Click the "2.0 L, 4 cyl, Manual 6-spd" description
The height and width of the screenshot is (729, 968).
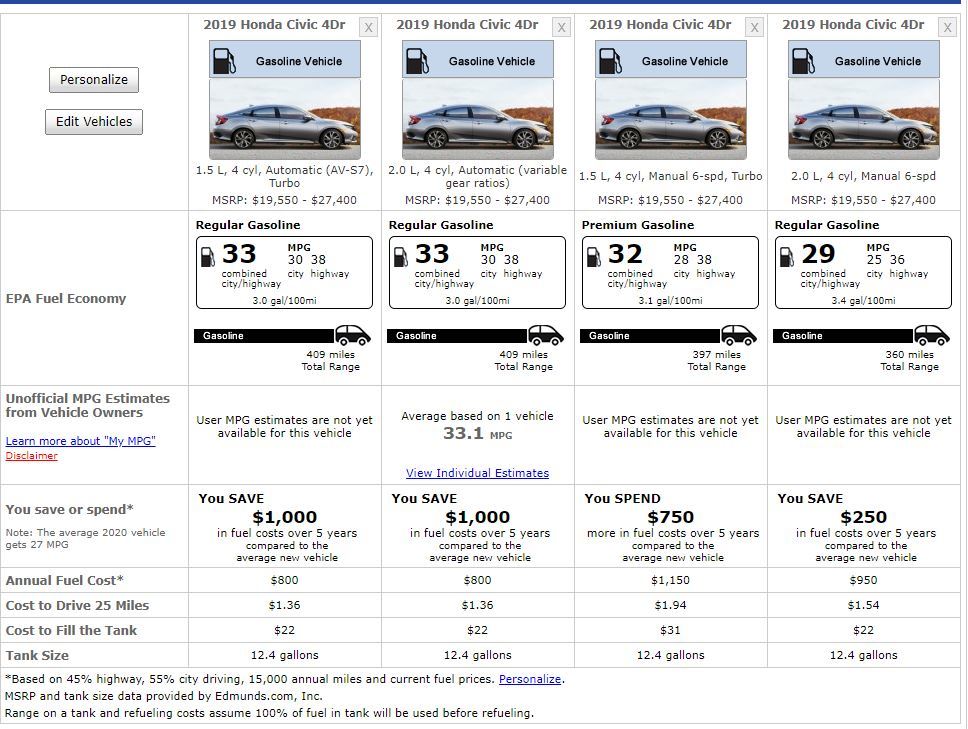pyautogui.click(x=863, y=176)
